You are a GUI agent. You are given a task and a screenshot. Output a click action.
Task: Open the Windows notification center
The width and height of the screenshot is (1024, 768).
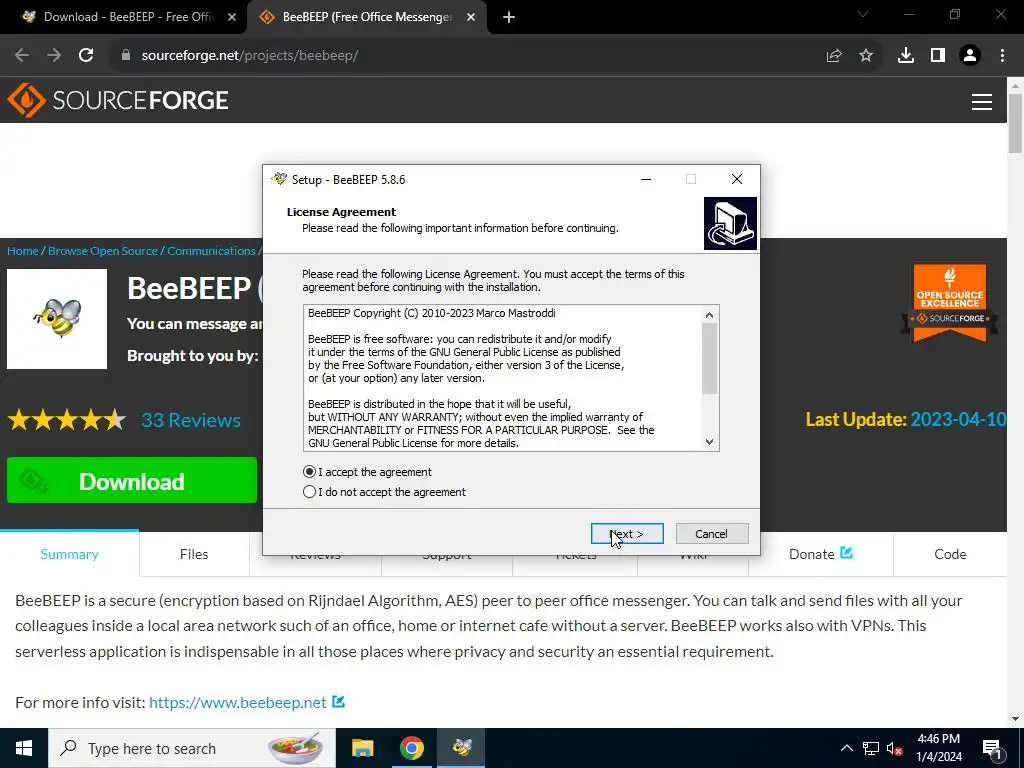[x=993, y=748]
